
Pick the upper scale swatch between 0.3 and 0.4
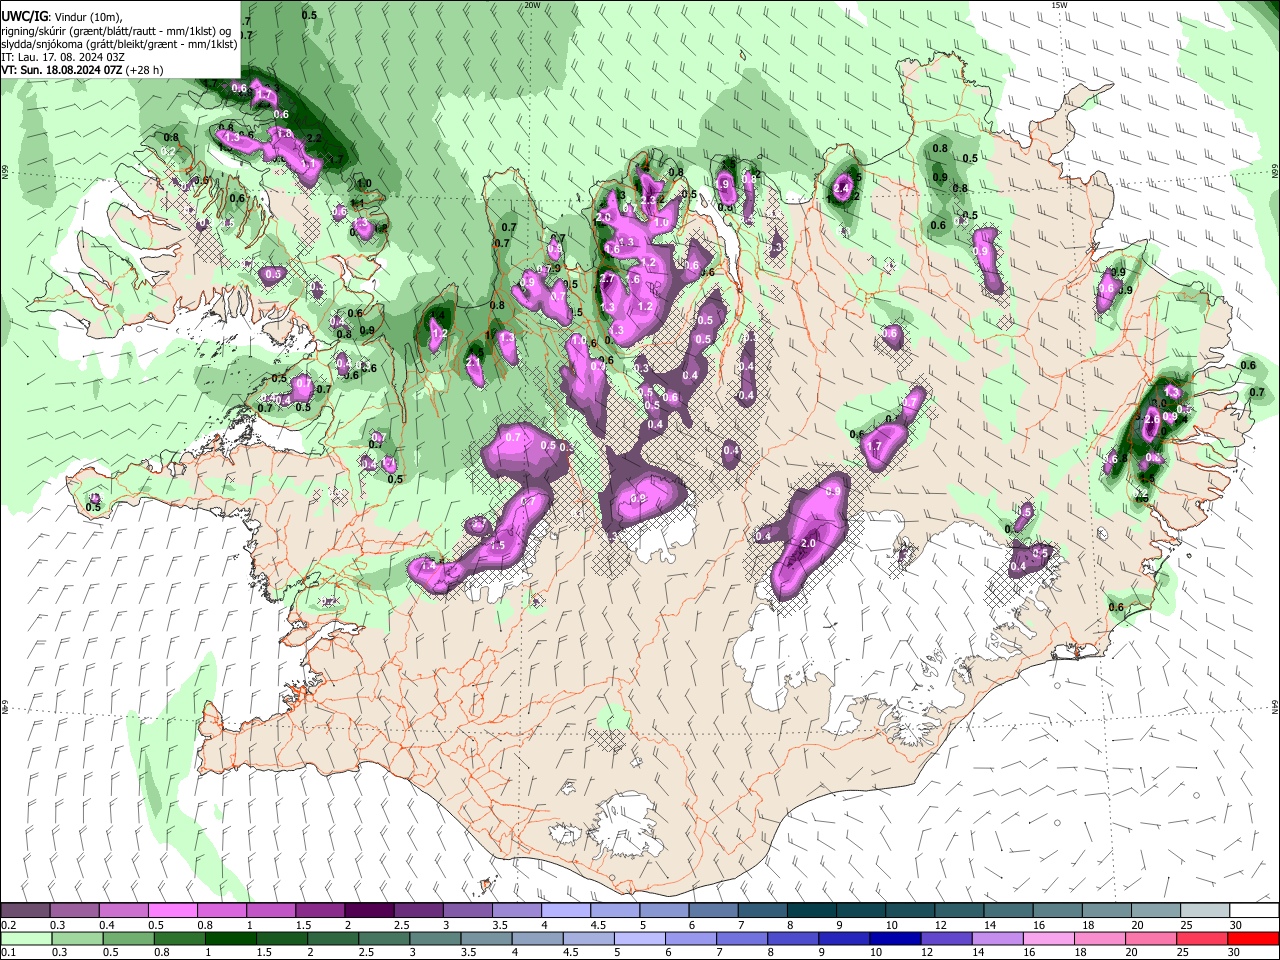point(74,911)
